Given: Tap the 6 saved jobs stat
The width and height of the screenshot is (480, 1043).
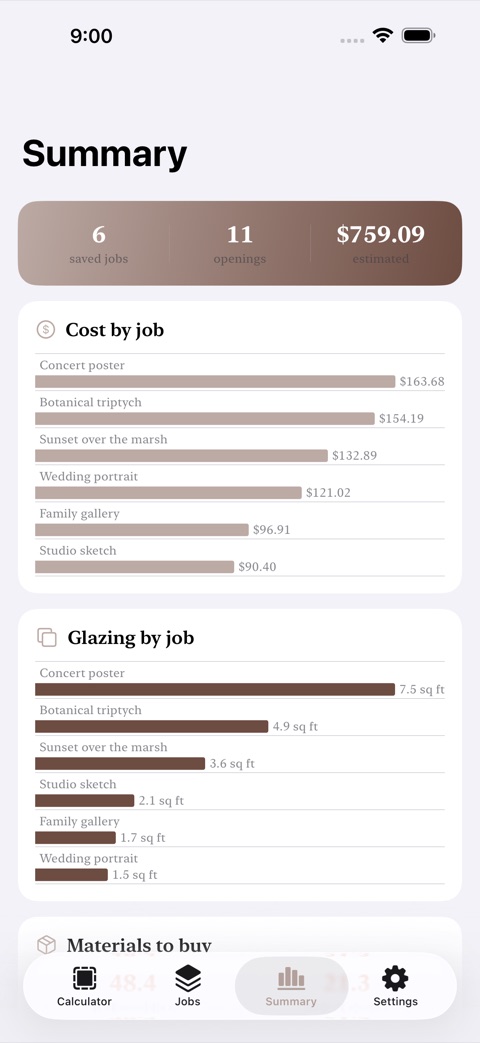Looking at the screenshot, I should coord(98,243).
